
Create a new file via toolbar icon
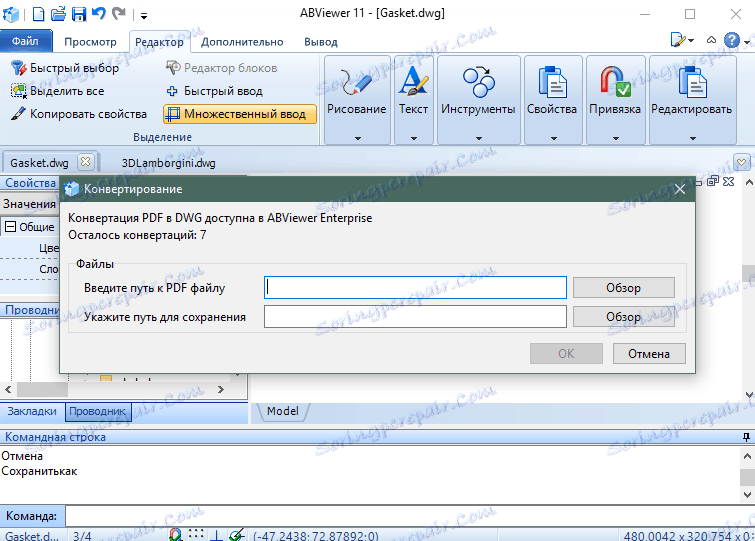pos(38,14)
